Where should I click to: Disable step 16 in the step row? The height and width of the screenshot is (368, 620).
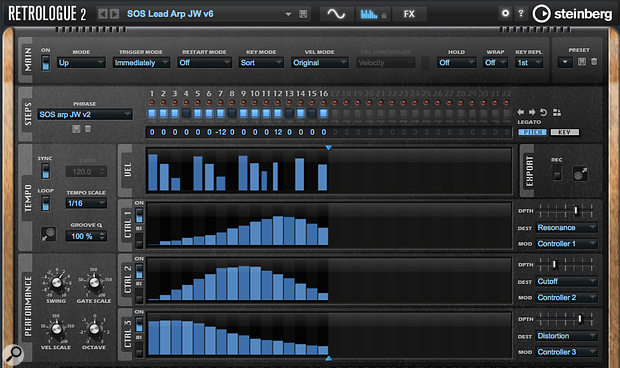click(323, 113)
